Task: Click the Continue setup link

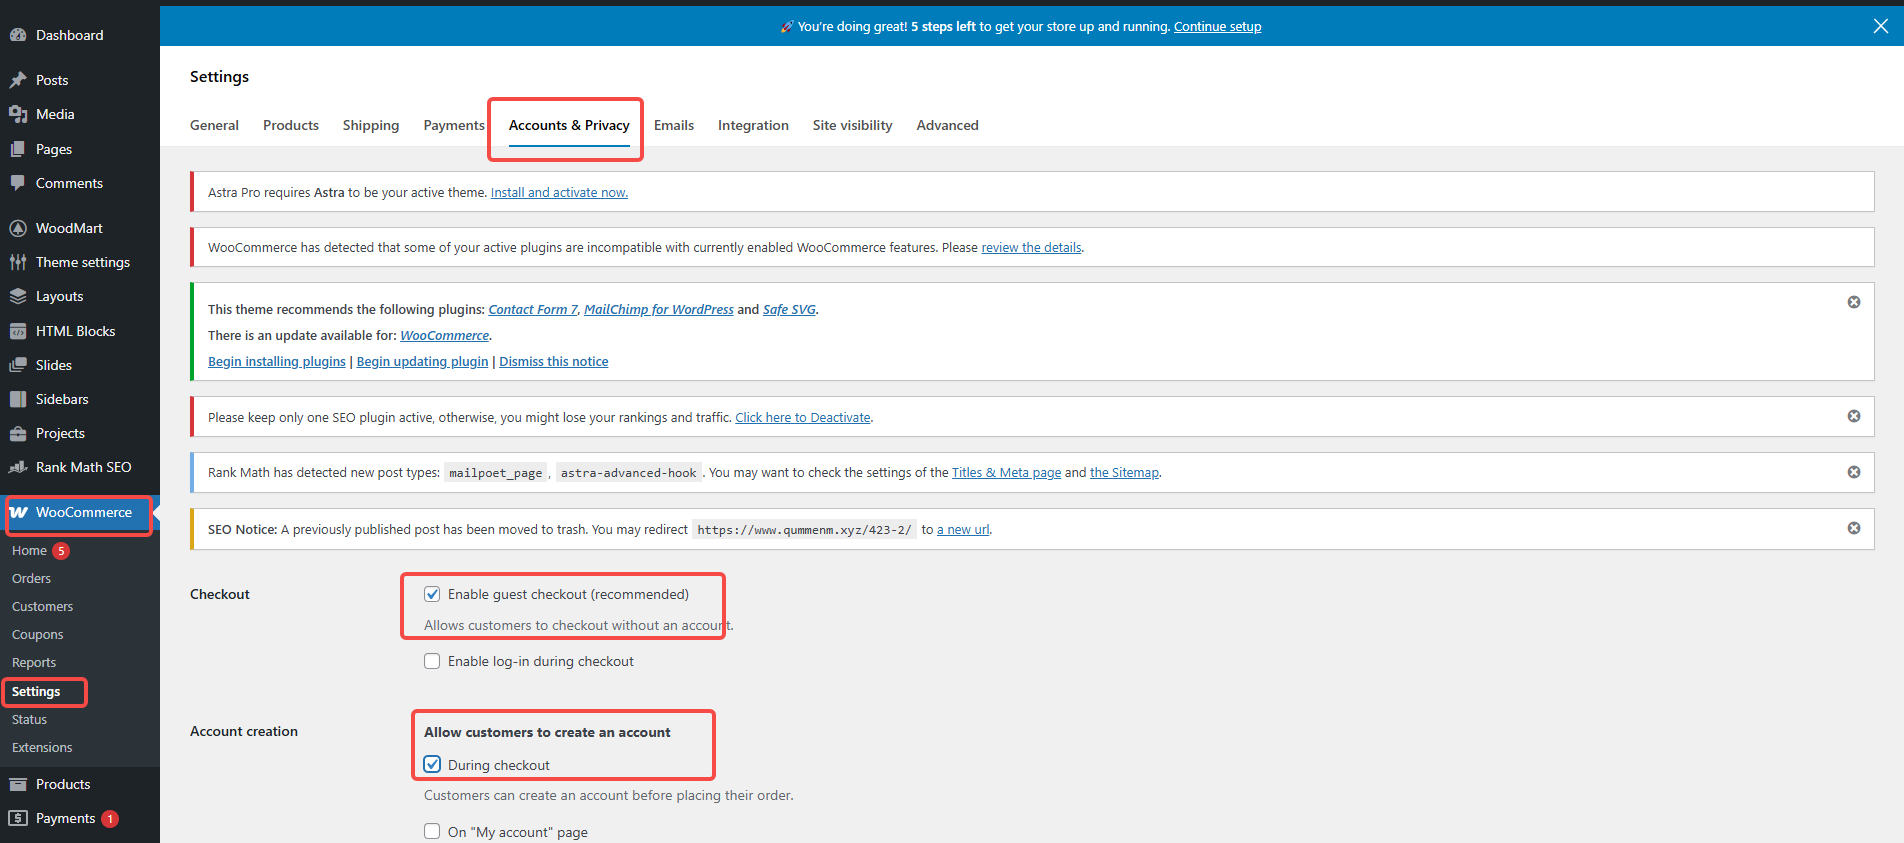Action: click(x=1217, y=27)
